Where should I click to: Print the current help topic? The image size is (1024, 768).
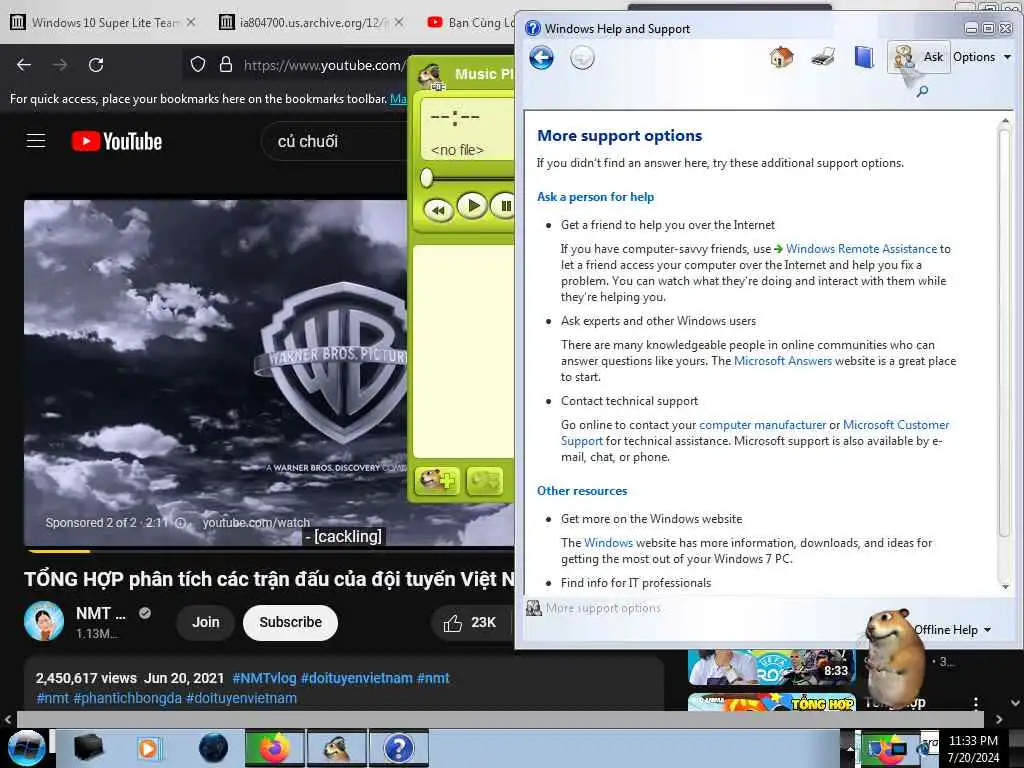point(822,57)
